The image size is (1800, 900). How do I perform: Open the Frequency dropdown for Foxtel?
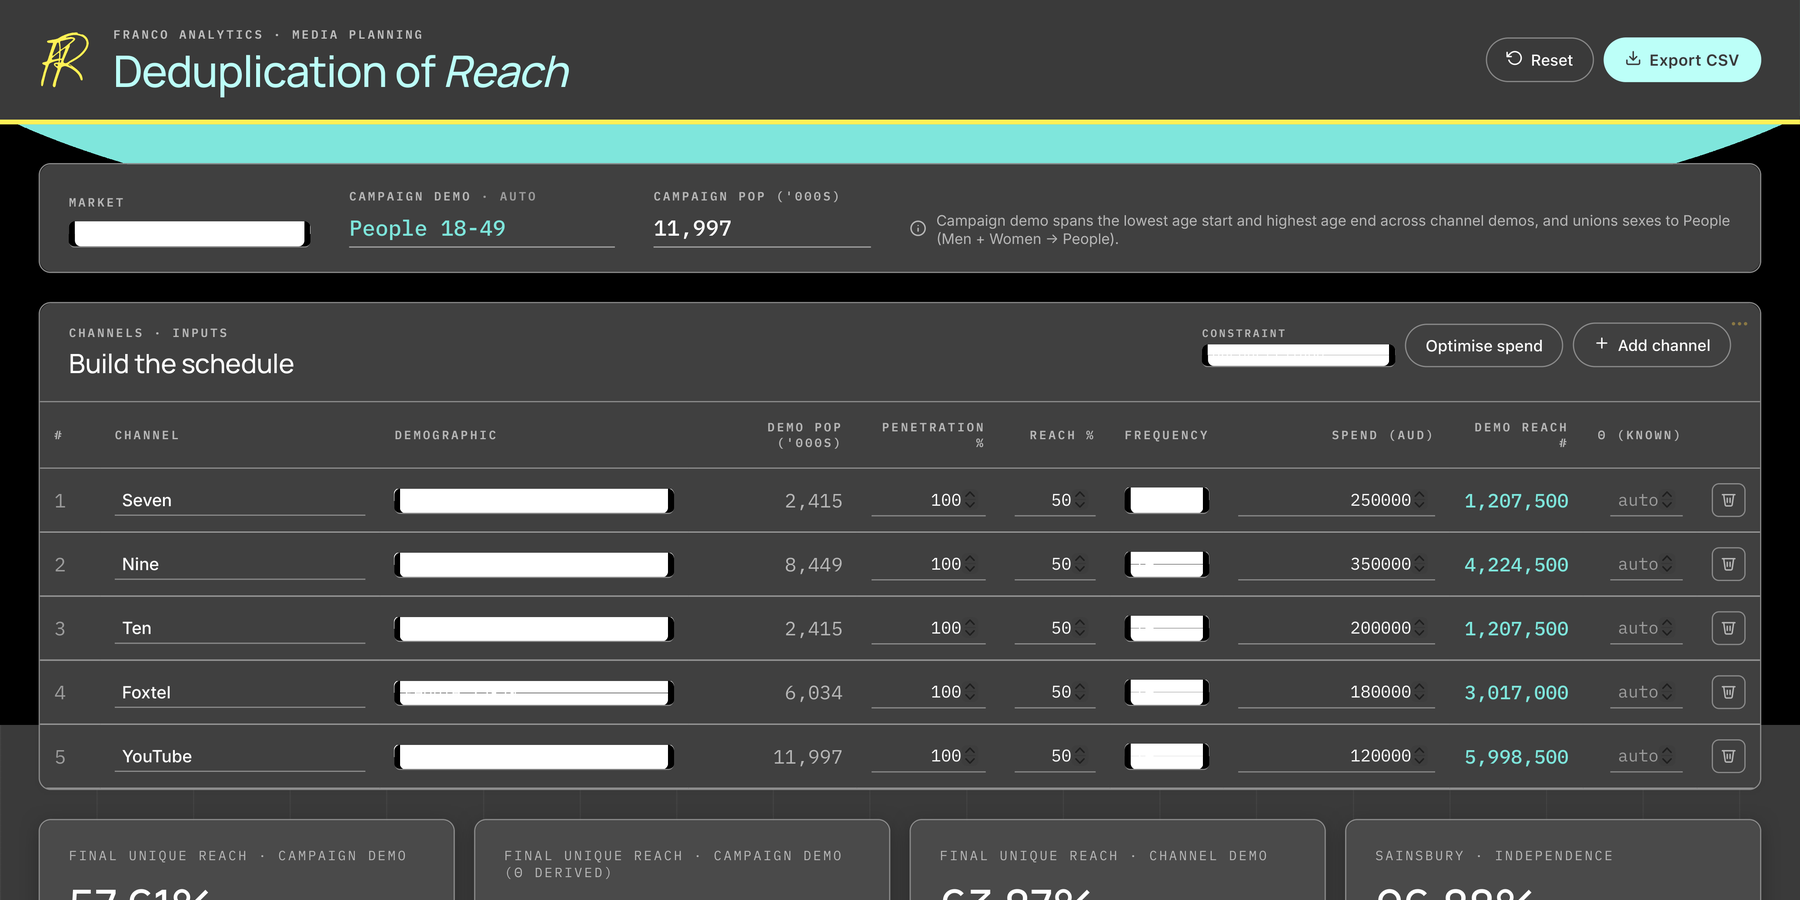click(1167, 692)
